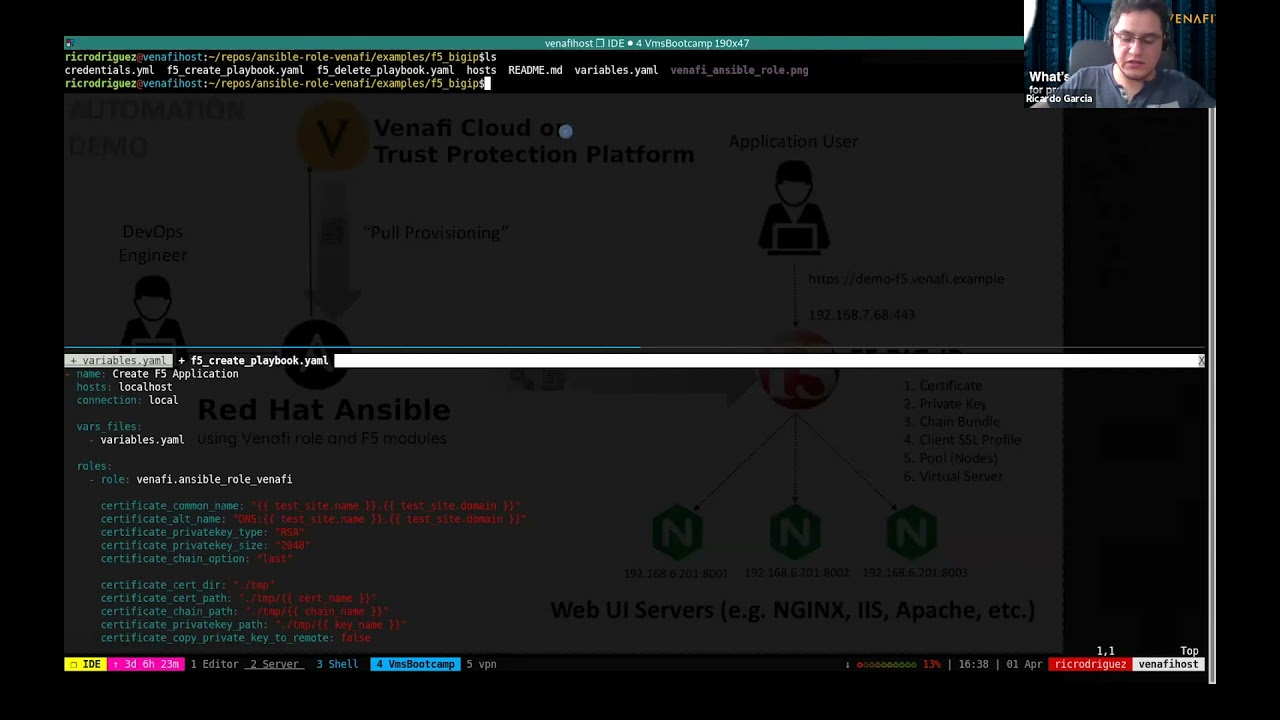Click the connection: local line
Viewport: 1280px width, 720px height.
(x=127, y=400)
